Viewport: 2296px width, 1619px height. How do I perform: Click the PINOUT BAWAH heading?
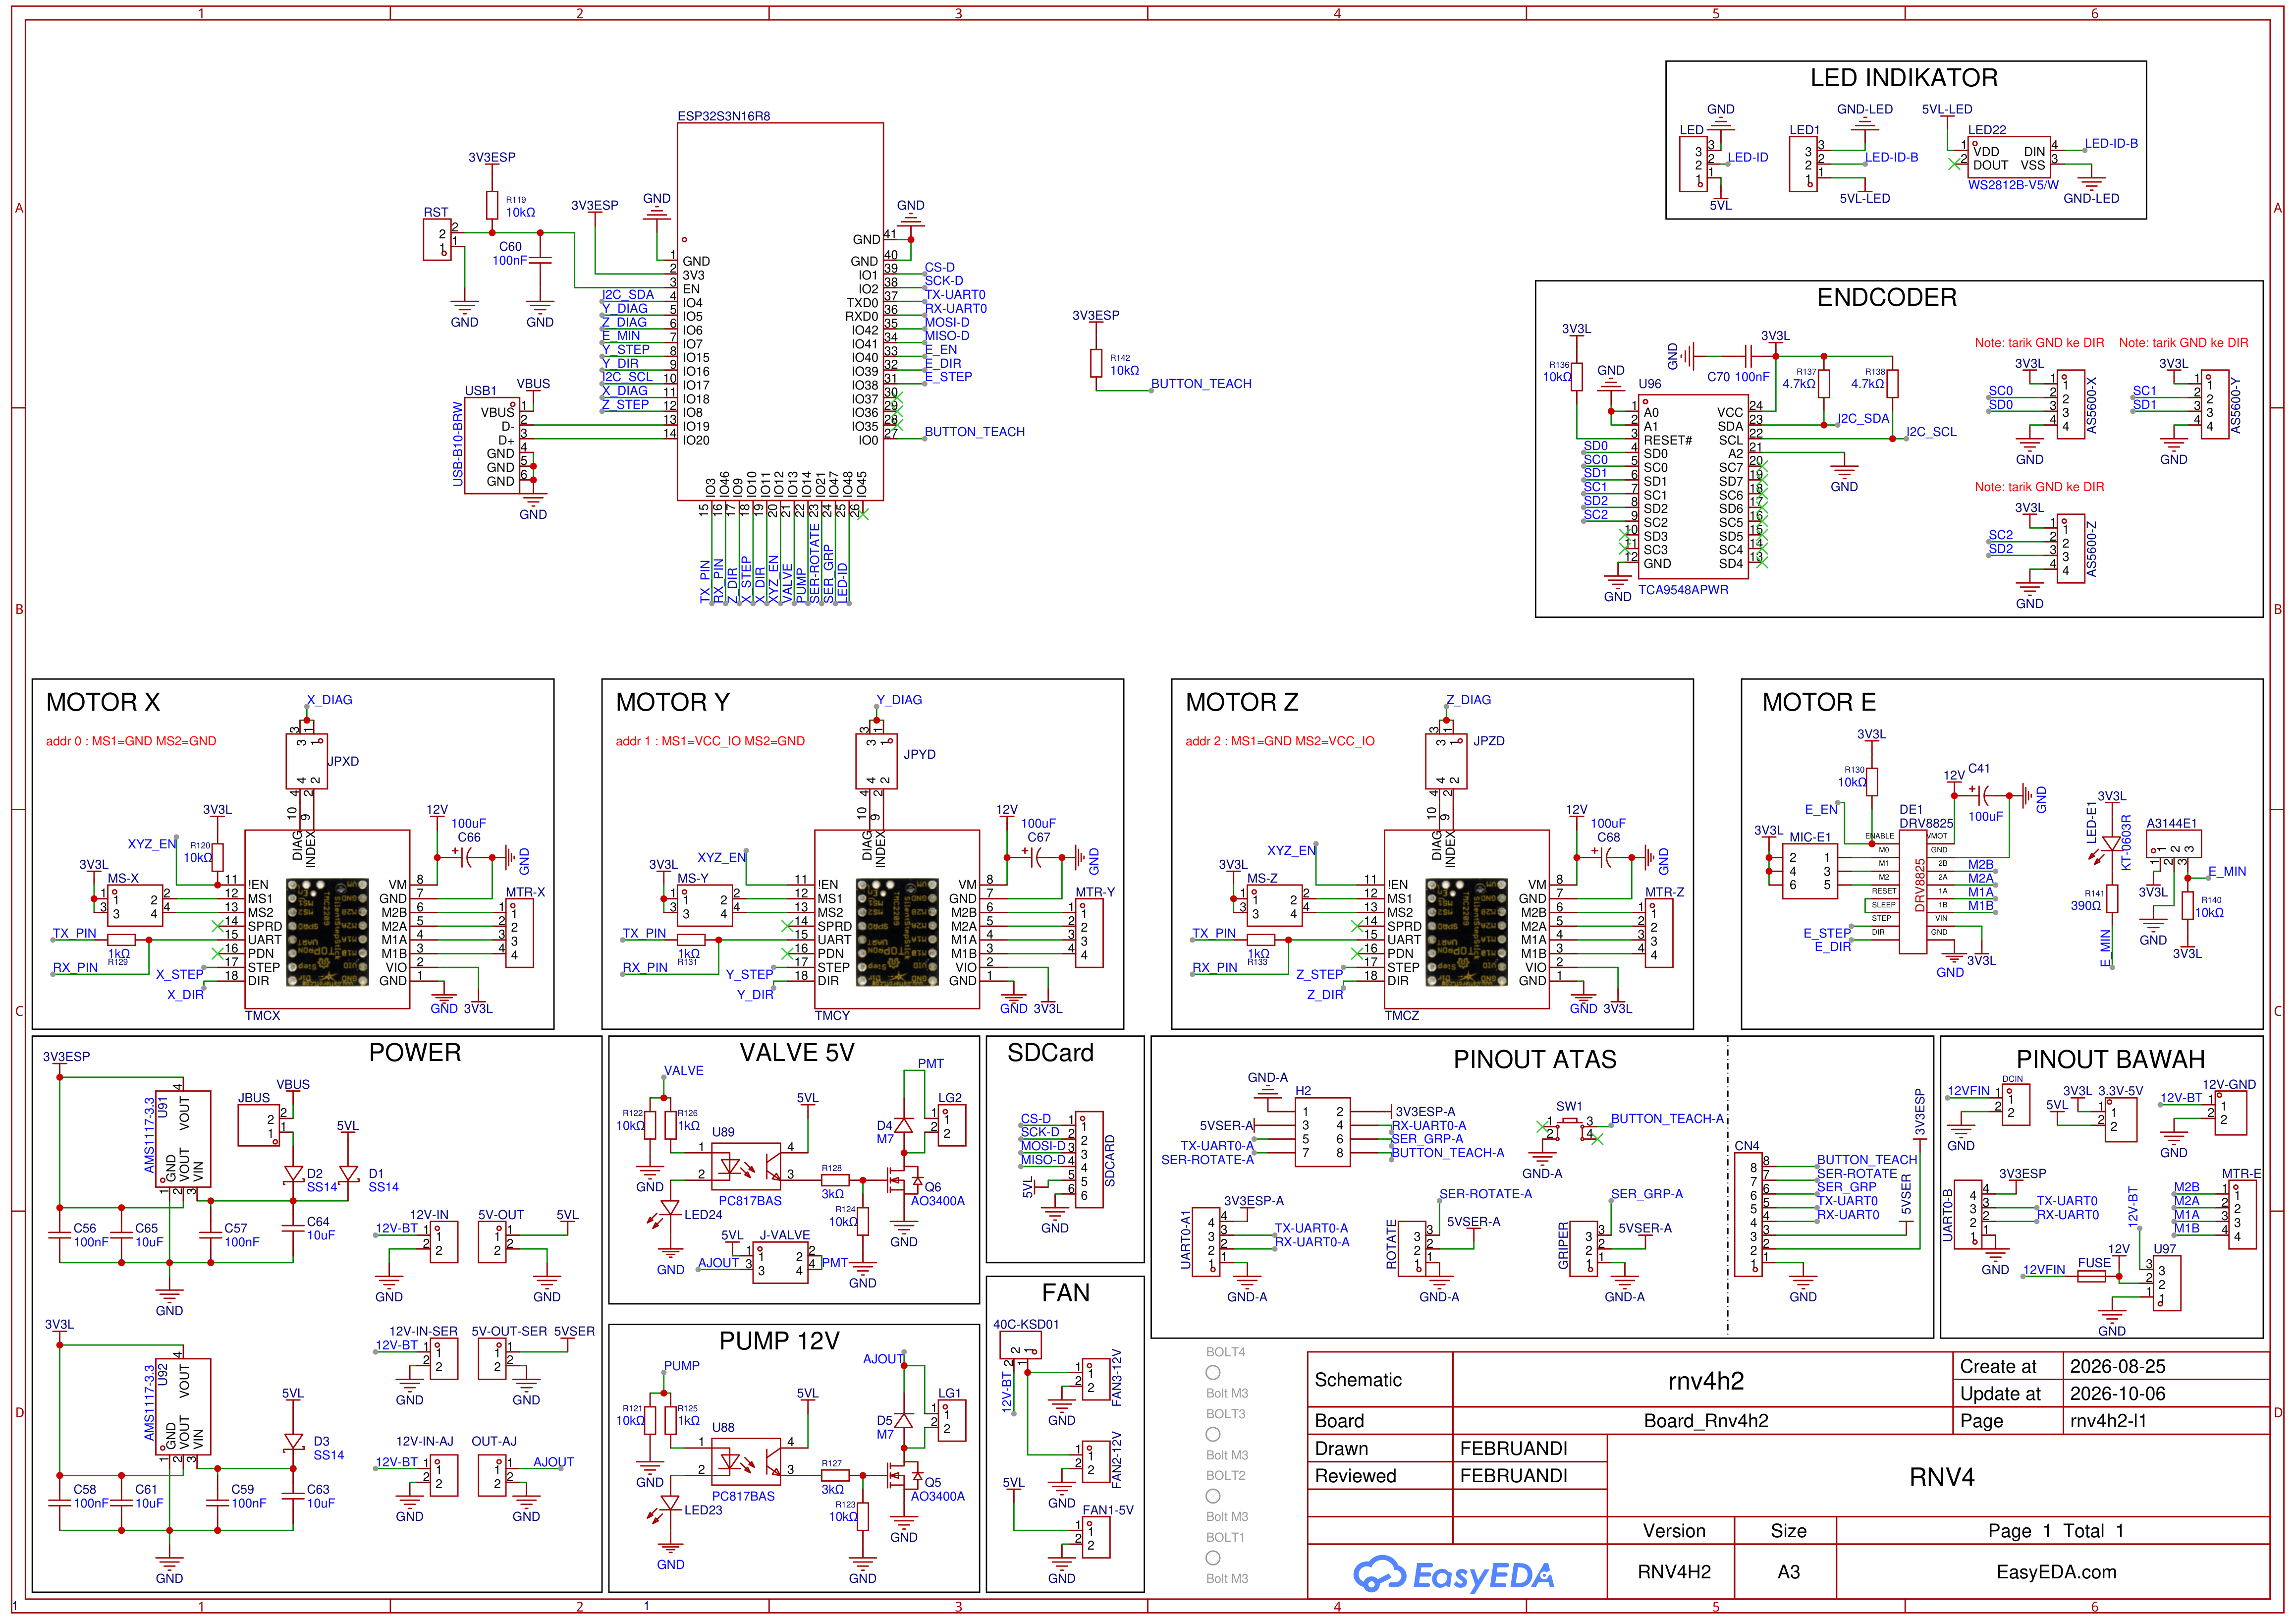coord(2110,1059)
